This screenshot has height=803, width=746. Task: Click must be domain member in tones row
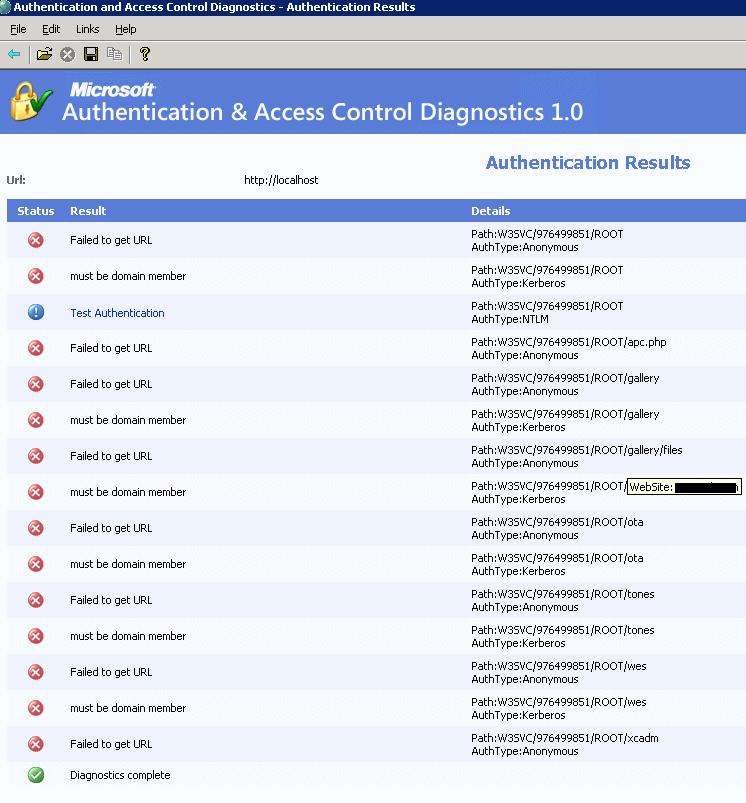128,636
